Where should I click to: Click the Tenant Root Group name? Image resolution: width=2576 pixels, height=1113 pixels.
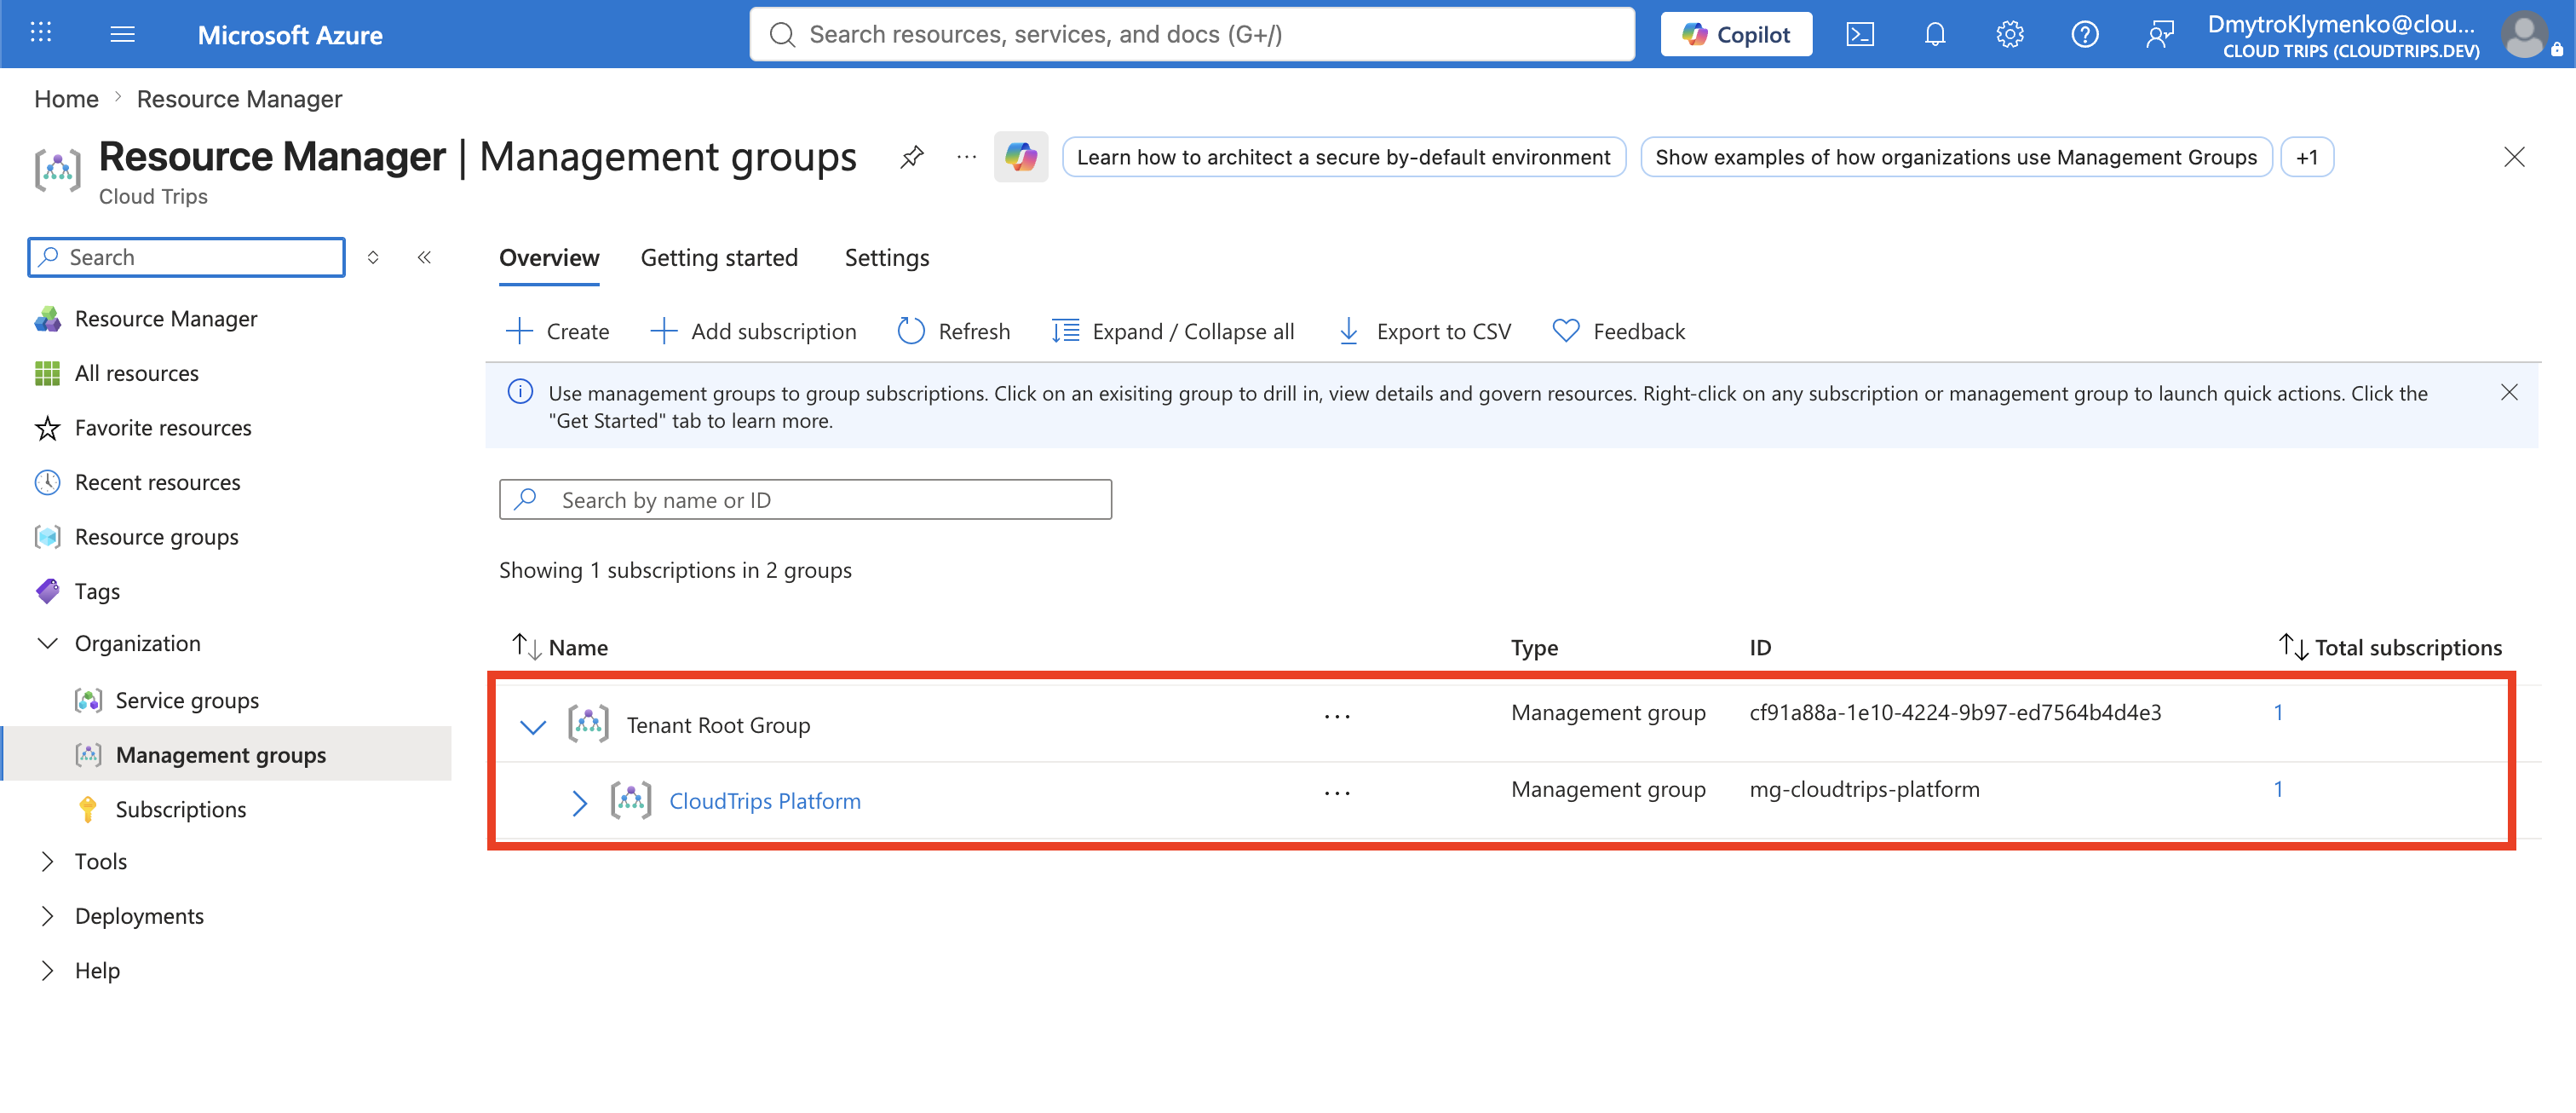718,725
